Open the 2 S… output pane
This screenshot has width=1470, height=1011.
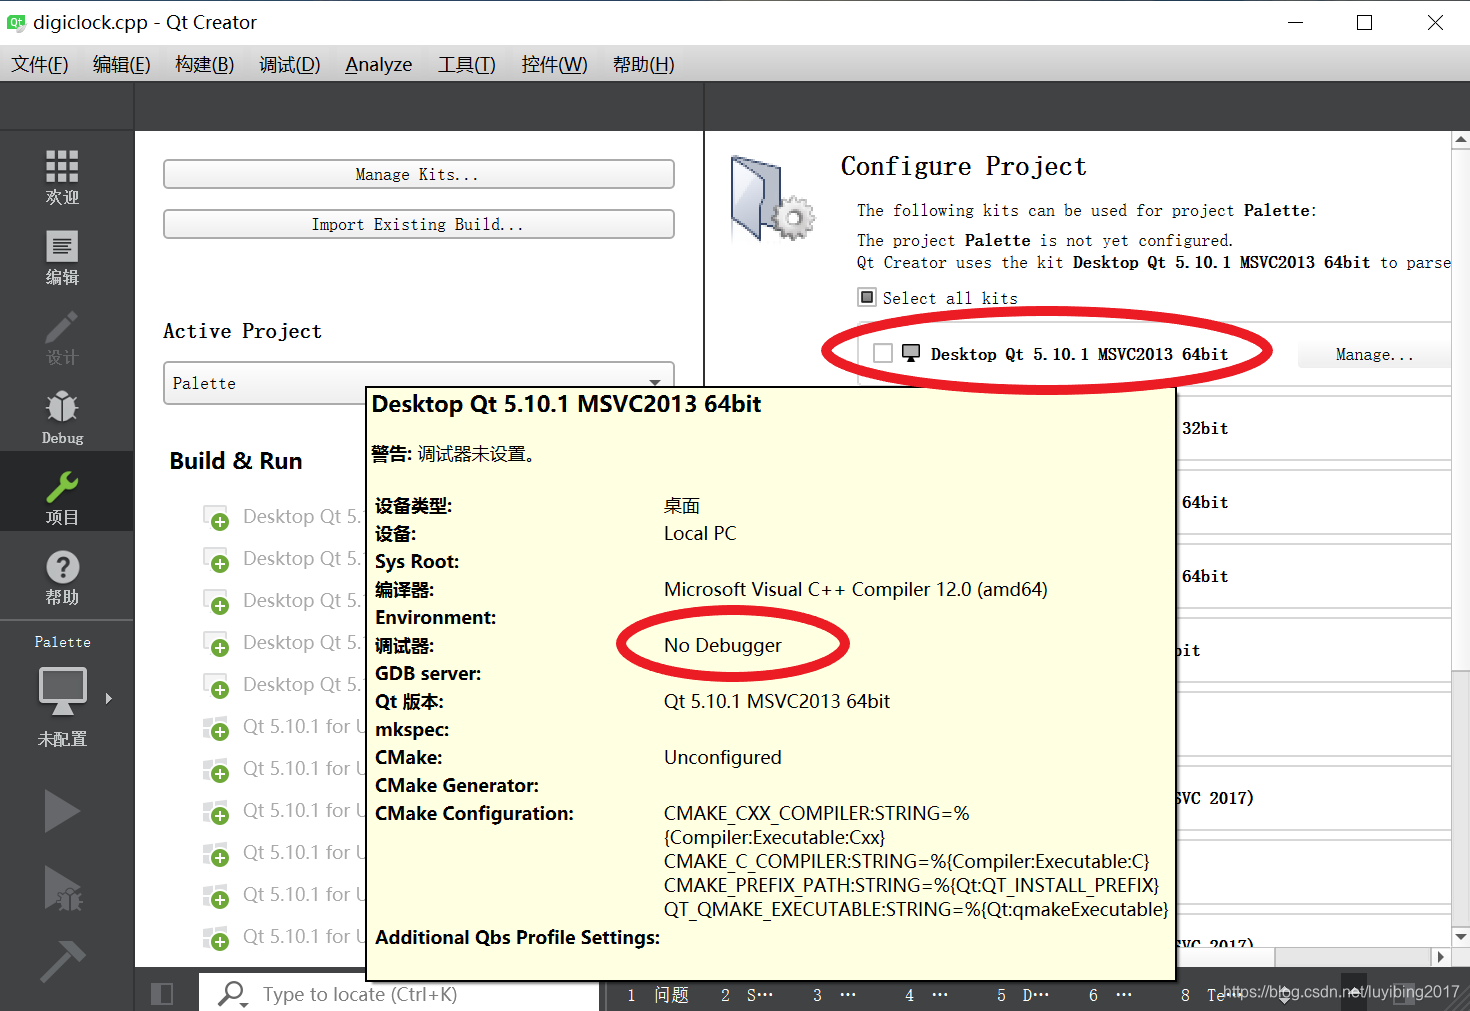tap(747, 995)
